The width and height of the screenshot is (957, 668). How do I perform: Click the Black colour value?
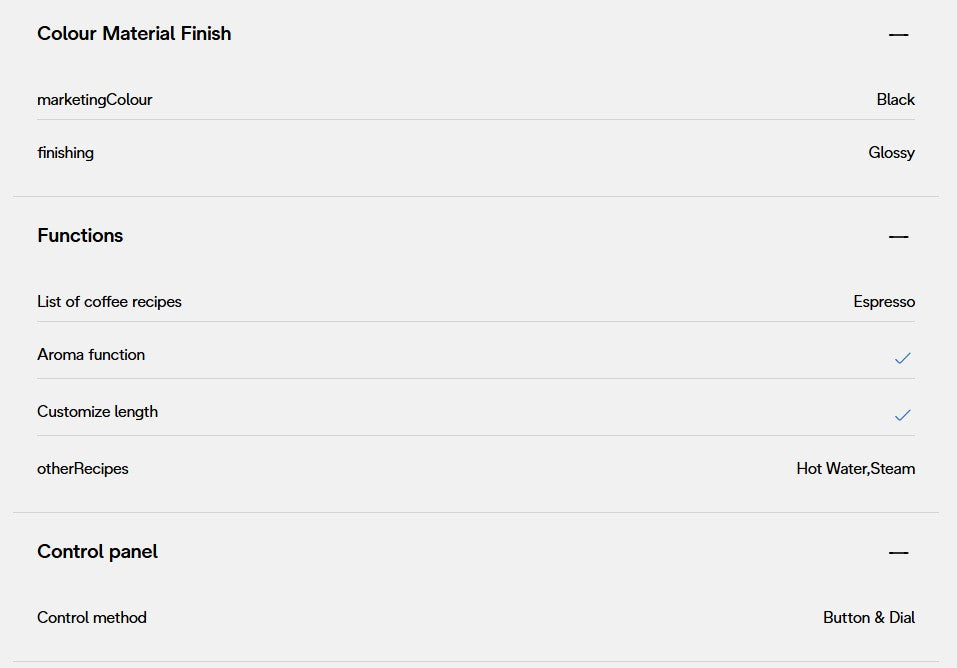(895, 100)
